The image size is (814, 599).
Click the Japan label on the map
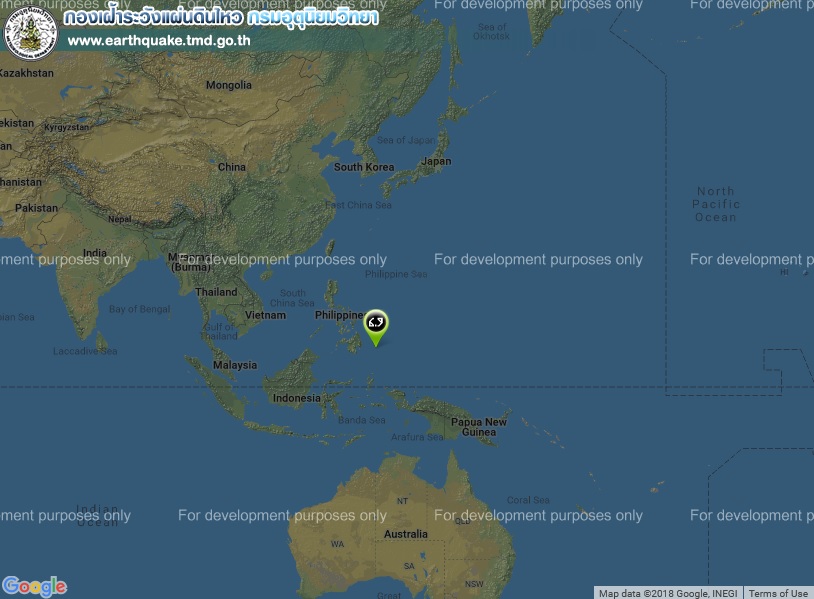(x=436, y=161)
